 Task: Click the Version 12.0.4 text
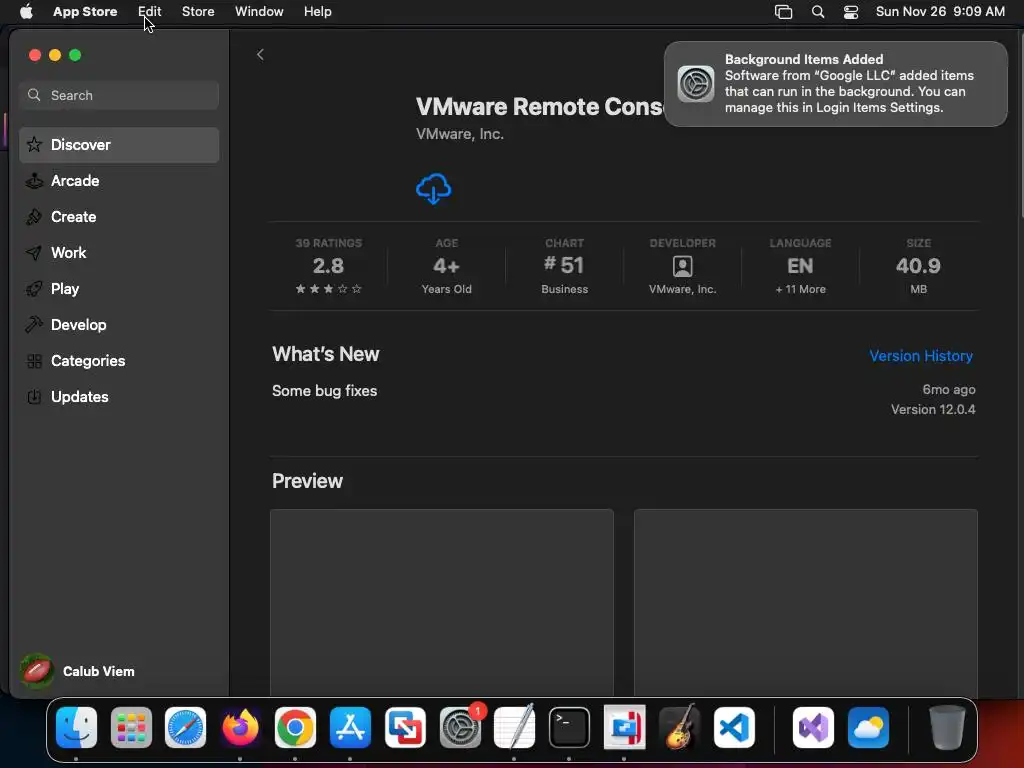(x=933, y=409)
